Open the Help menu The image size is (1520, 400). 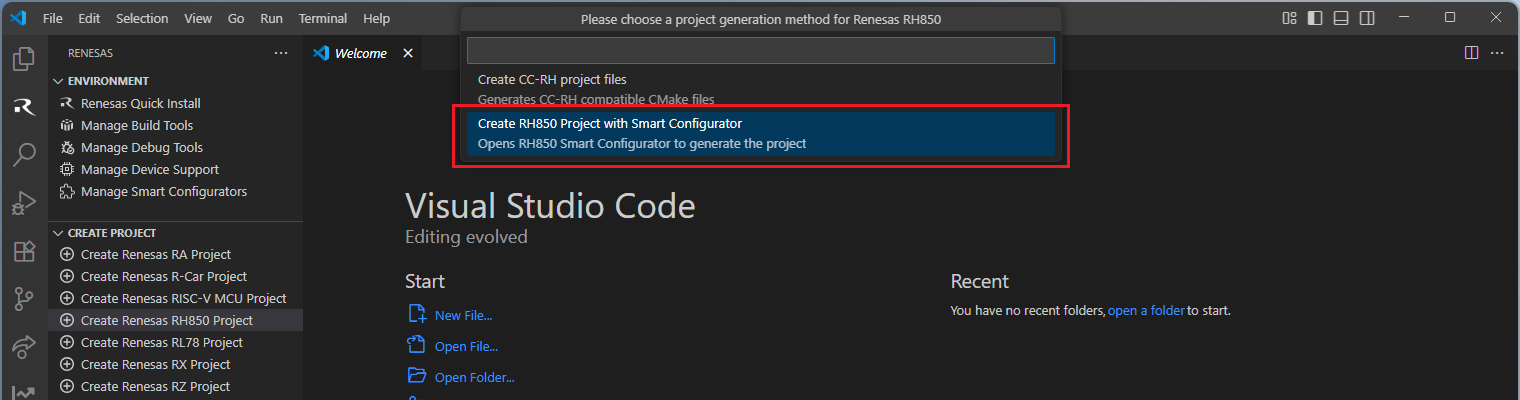pyautogui.click(x=377, y=18)
